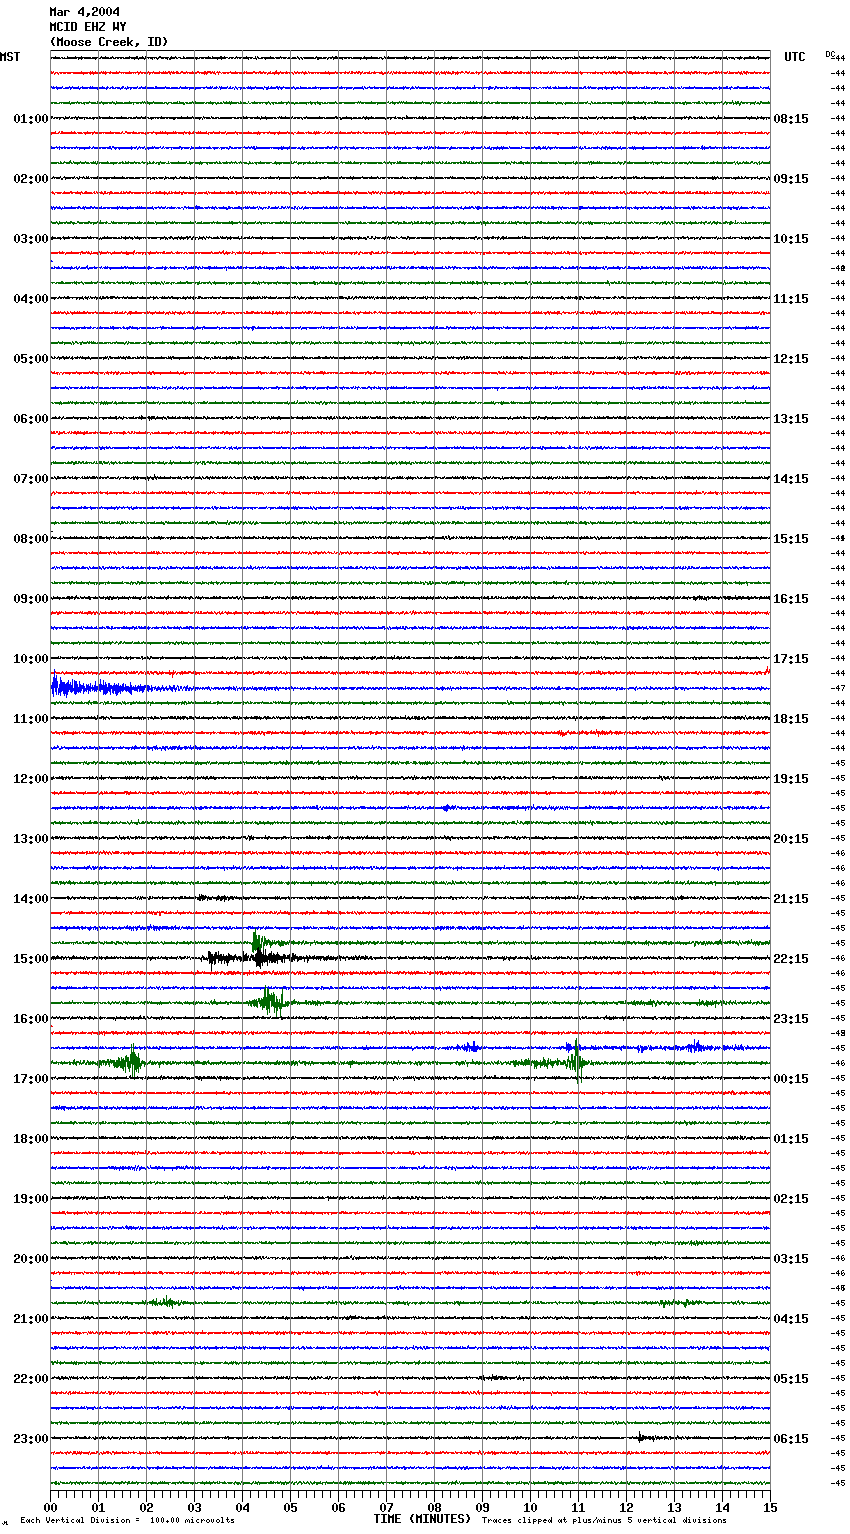The height and width of the screenshot is (1534, 850).
Task: Click the '13:00' MST hour label
Action: (x=31, y=839)
